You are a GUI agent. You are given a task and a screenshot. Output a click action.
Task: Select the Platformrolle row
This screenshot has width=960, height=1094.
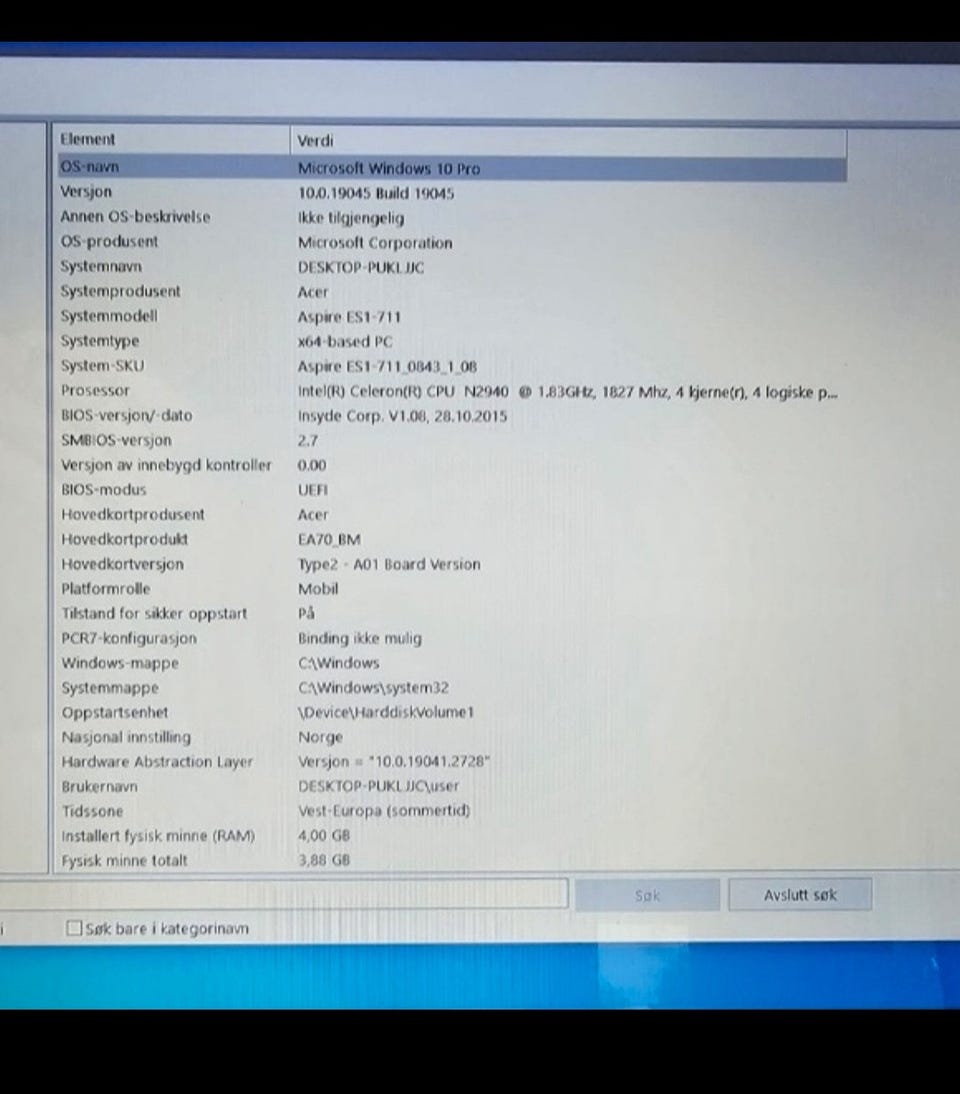(452, 589)
